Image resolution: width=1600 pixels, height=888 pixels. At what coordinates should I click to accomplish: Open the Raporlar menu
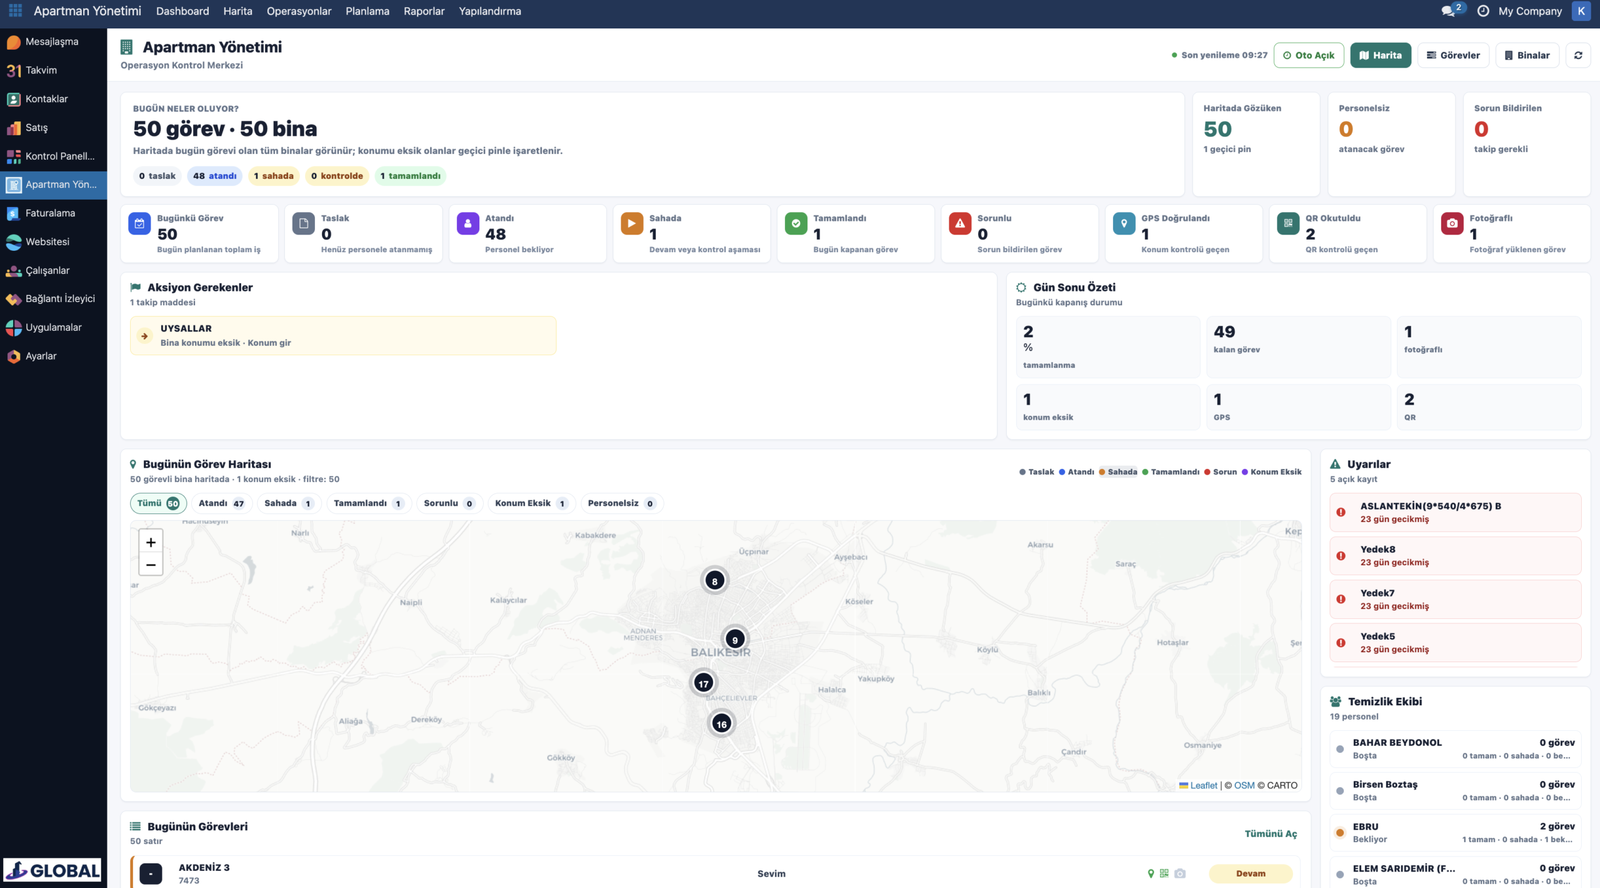click(x=424, y=11)
